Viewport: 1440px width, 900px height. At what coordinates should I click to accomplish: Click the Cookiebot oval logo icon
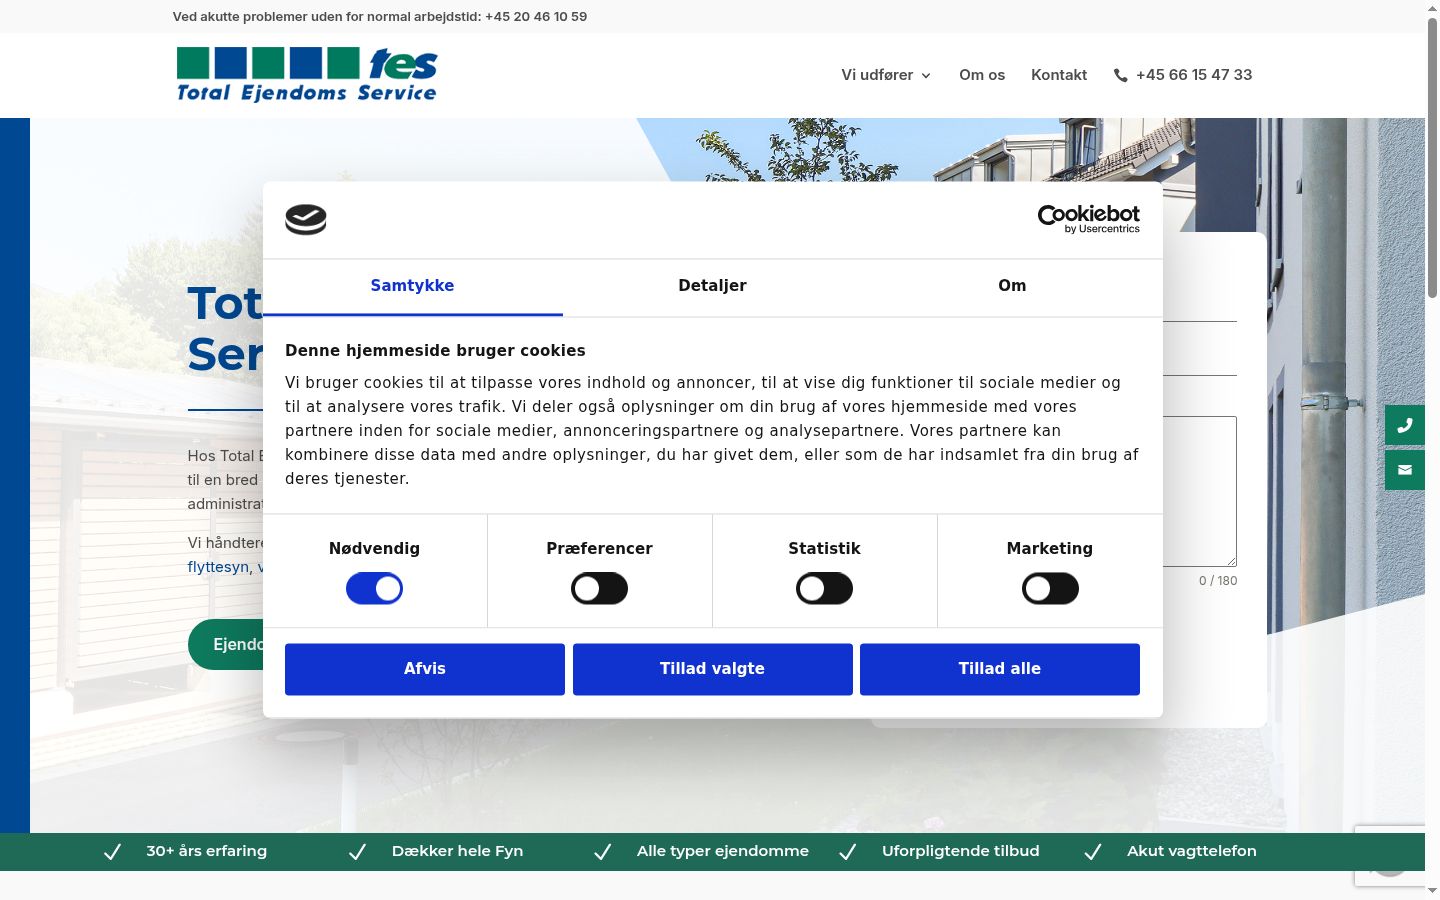click(x=306, y=219)
